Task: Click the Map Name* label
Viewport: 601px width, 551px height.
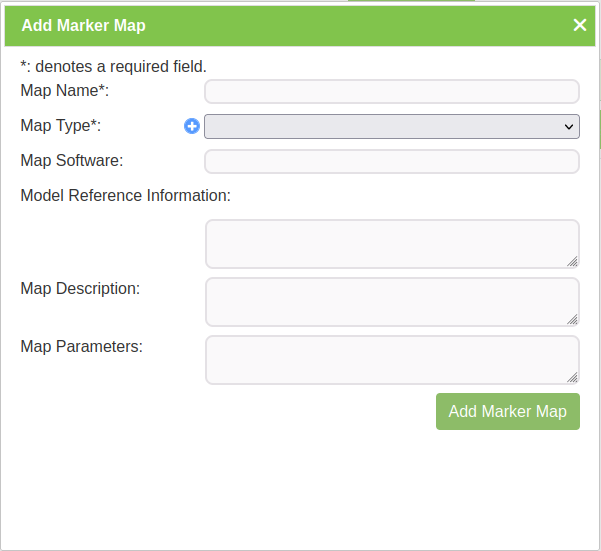Action: point(64,90)
